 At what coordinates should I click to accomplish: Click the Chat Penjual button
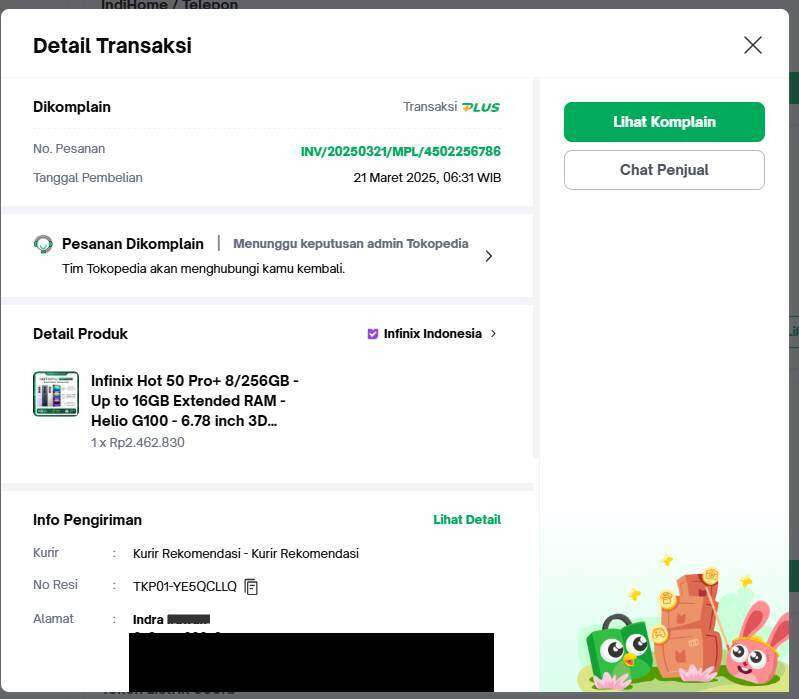[664, 170]
